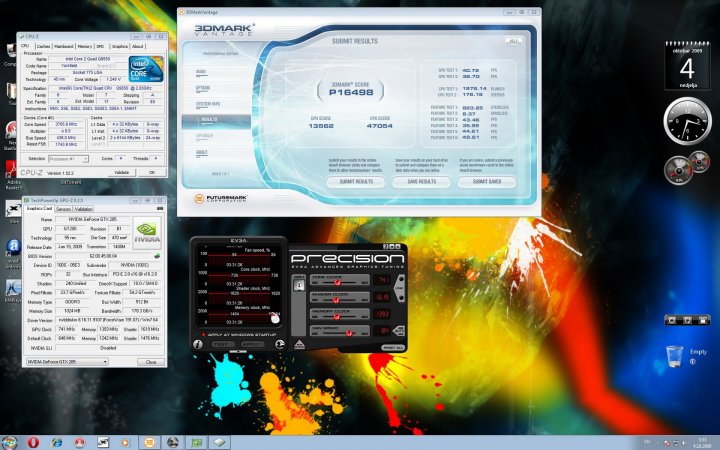Switch to the Caches tab in CPU-Z
Screen dimensions: 720x450
coord(43,46)
